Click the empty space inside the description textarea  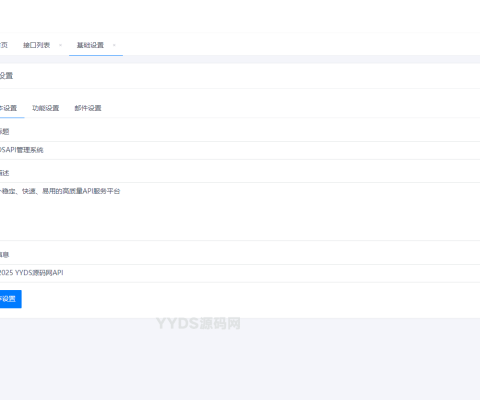(x=240, y=220)
